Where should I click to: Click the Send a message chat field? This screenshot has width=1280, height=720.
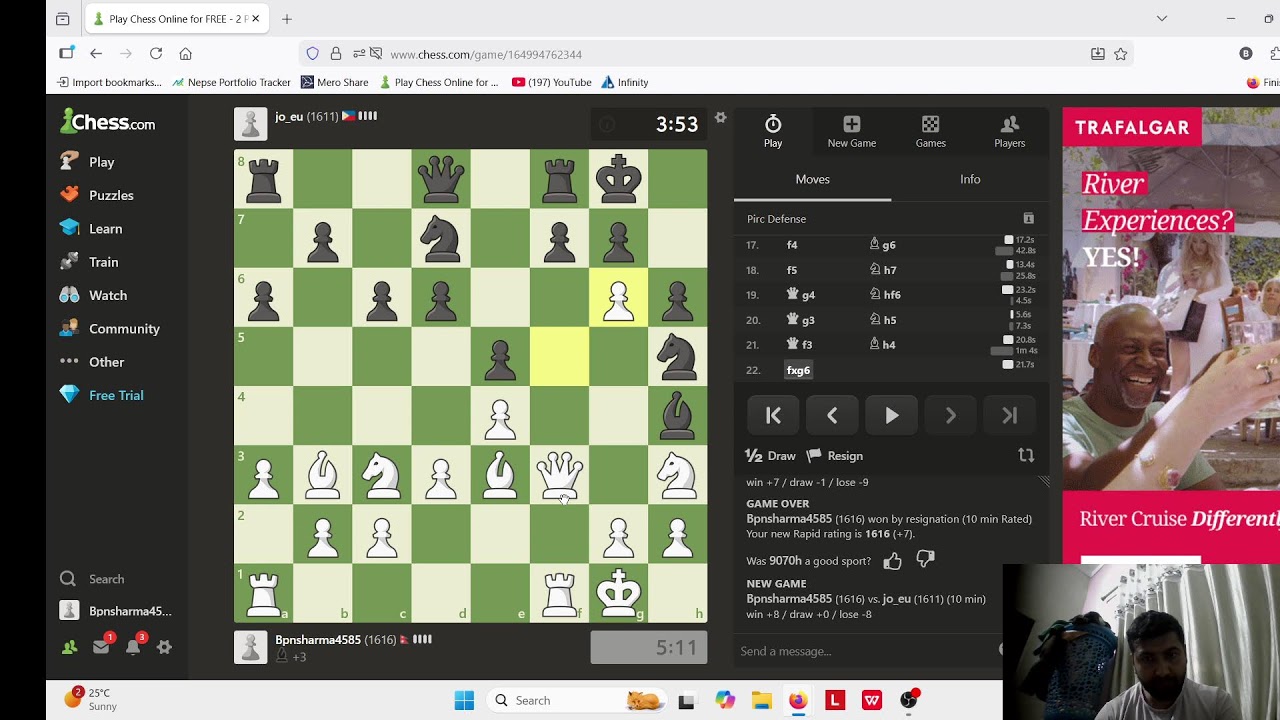click(865, 651)
